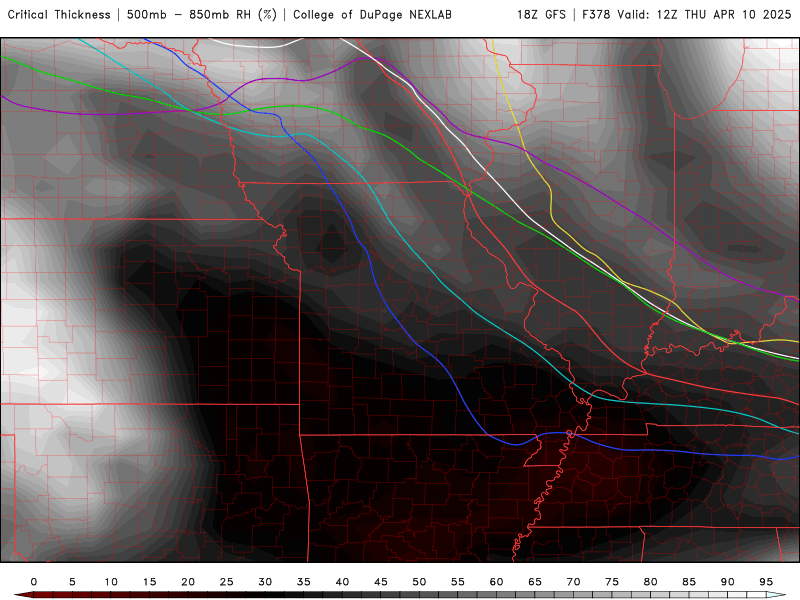Click the "F378" forecast hour text

coord(596,15)
